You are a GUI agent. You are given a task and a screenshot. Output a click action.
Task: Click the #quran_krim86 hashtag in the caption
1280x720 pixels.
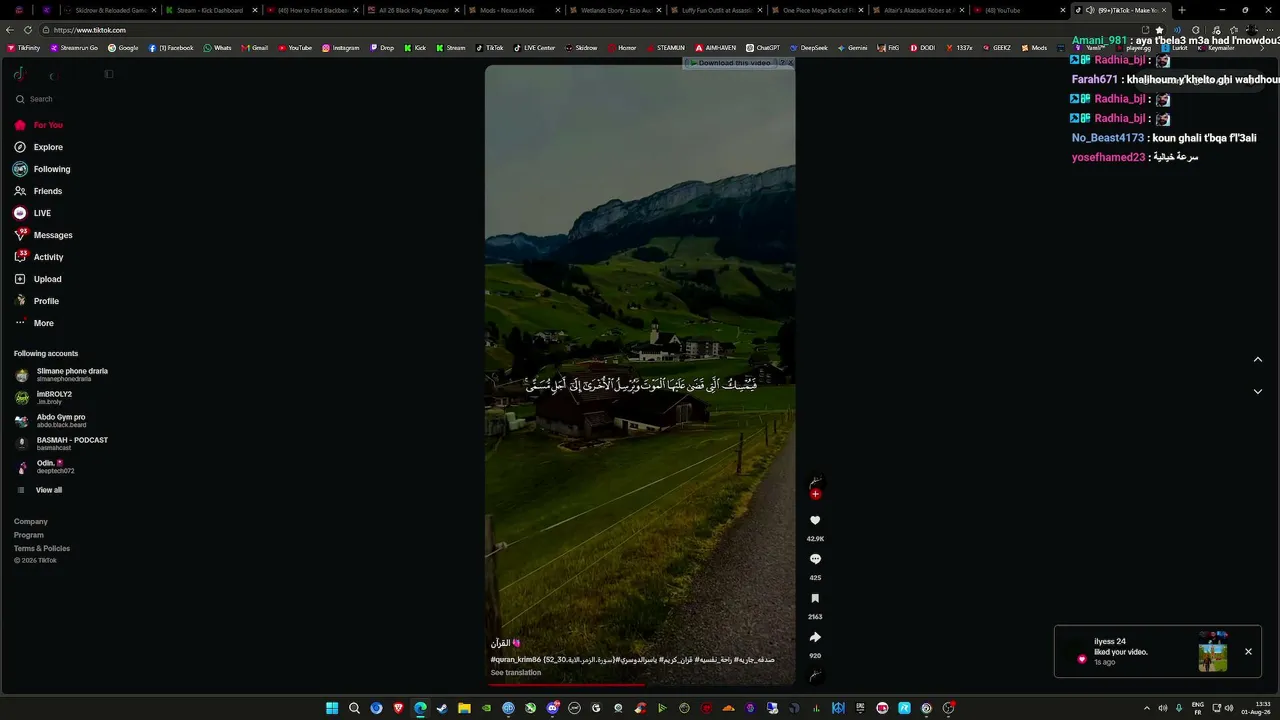(x=516, y=660)
